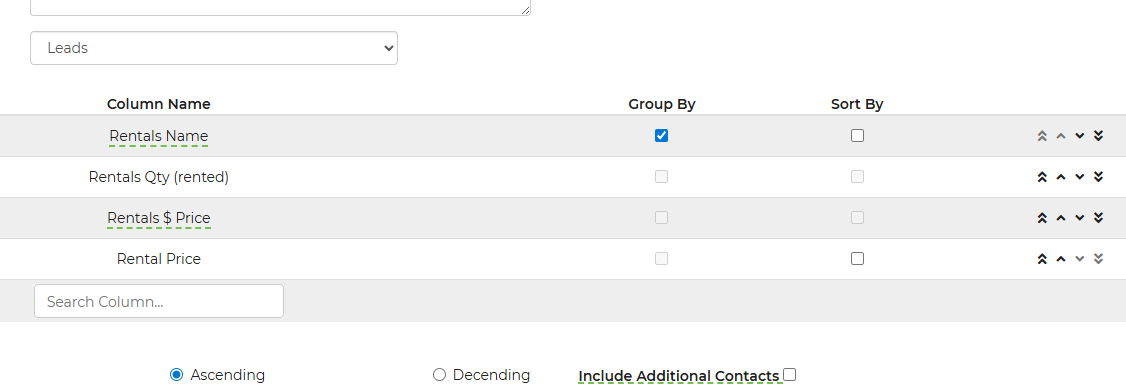The height and width of the screenshot is (387, 1126).
Task: Enable Sort By for Rentals Name
Action: pos(857,136)
